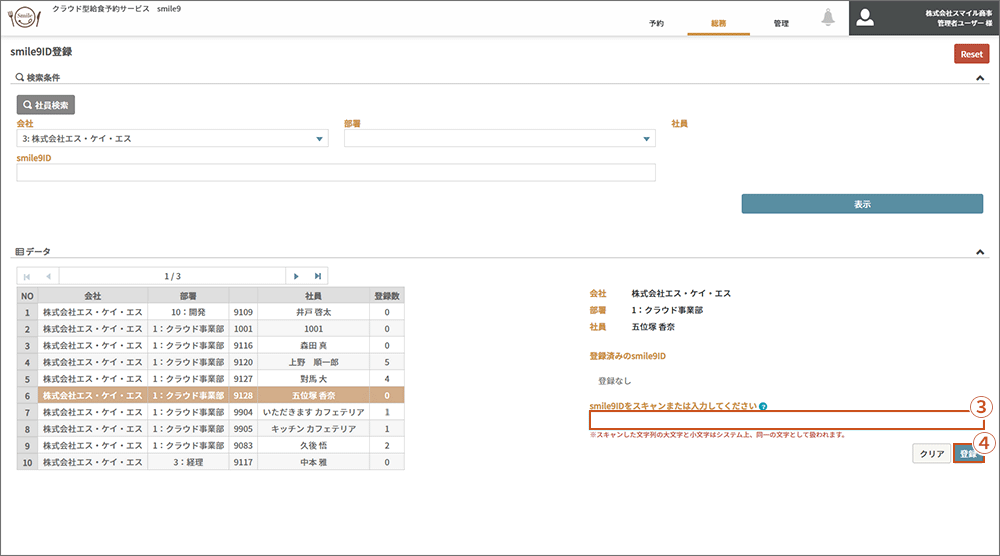Viewport: 1000px width, 556px height.
Task: Click the 会社 column header in table
Action: pos(92,296)
